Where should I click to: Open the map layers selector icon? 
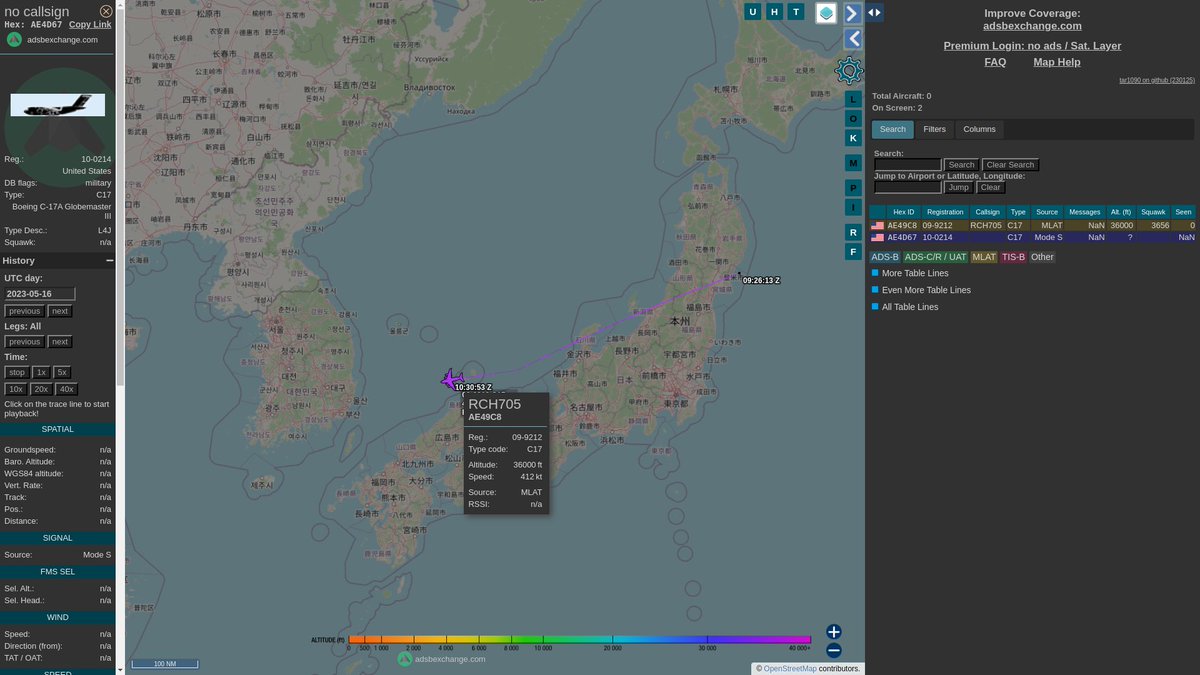click(x=827, y=13)
